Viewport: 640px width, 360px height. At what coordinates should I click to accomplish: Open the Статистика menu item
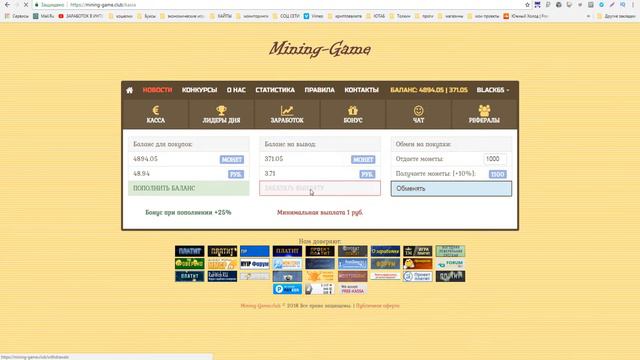coord(275,90)
